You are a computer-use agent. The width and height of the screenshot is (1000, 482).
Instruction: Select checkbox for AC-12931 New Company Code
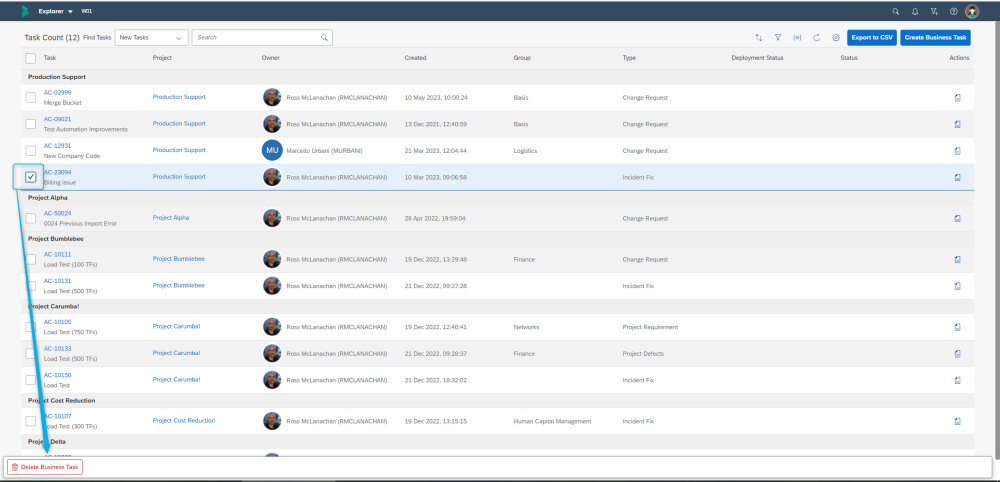coord(31,150)
